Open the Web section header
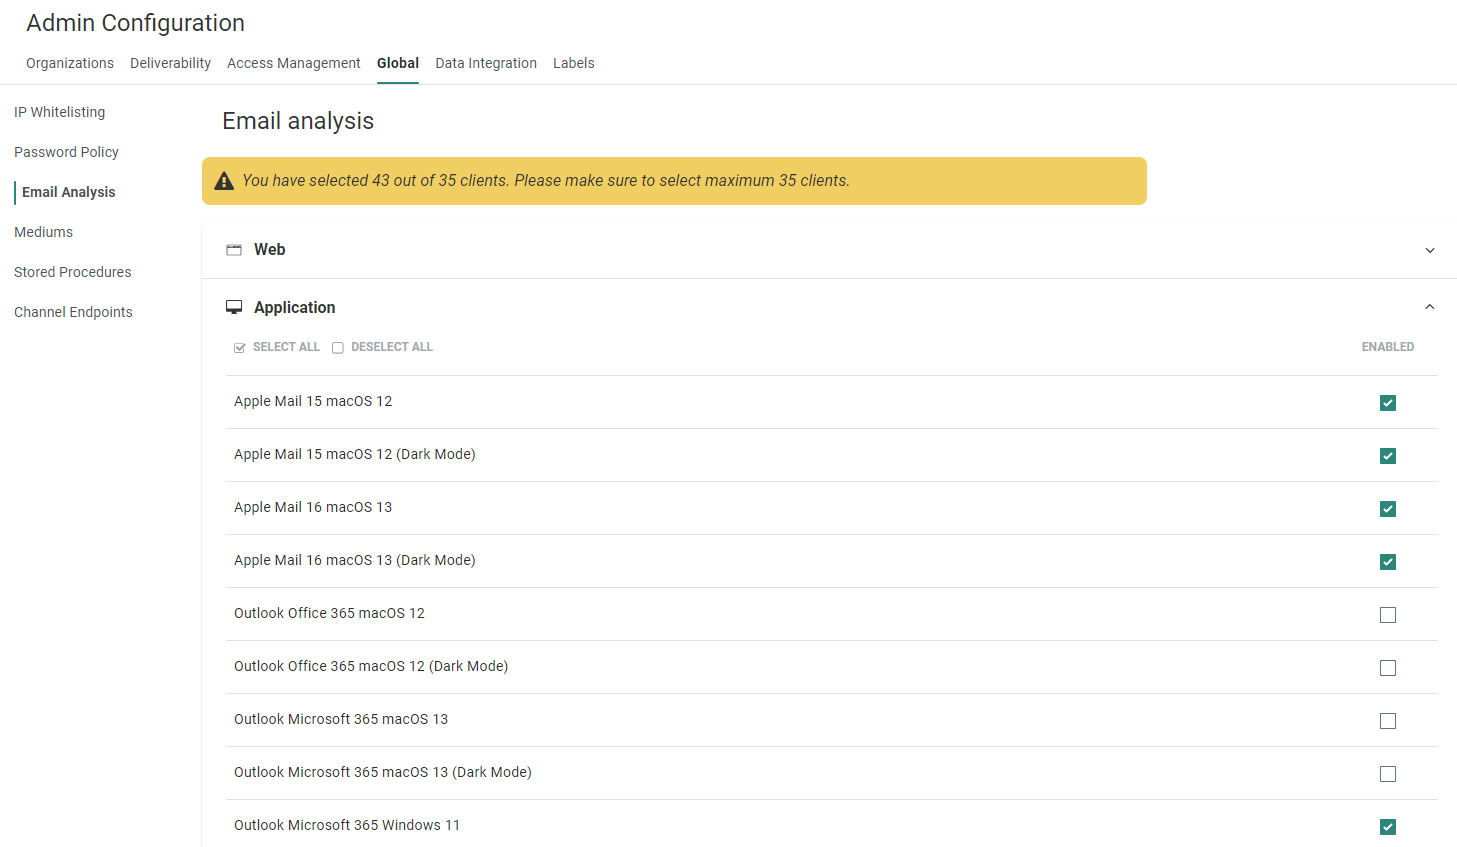 click(270, 250)
